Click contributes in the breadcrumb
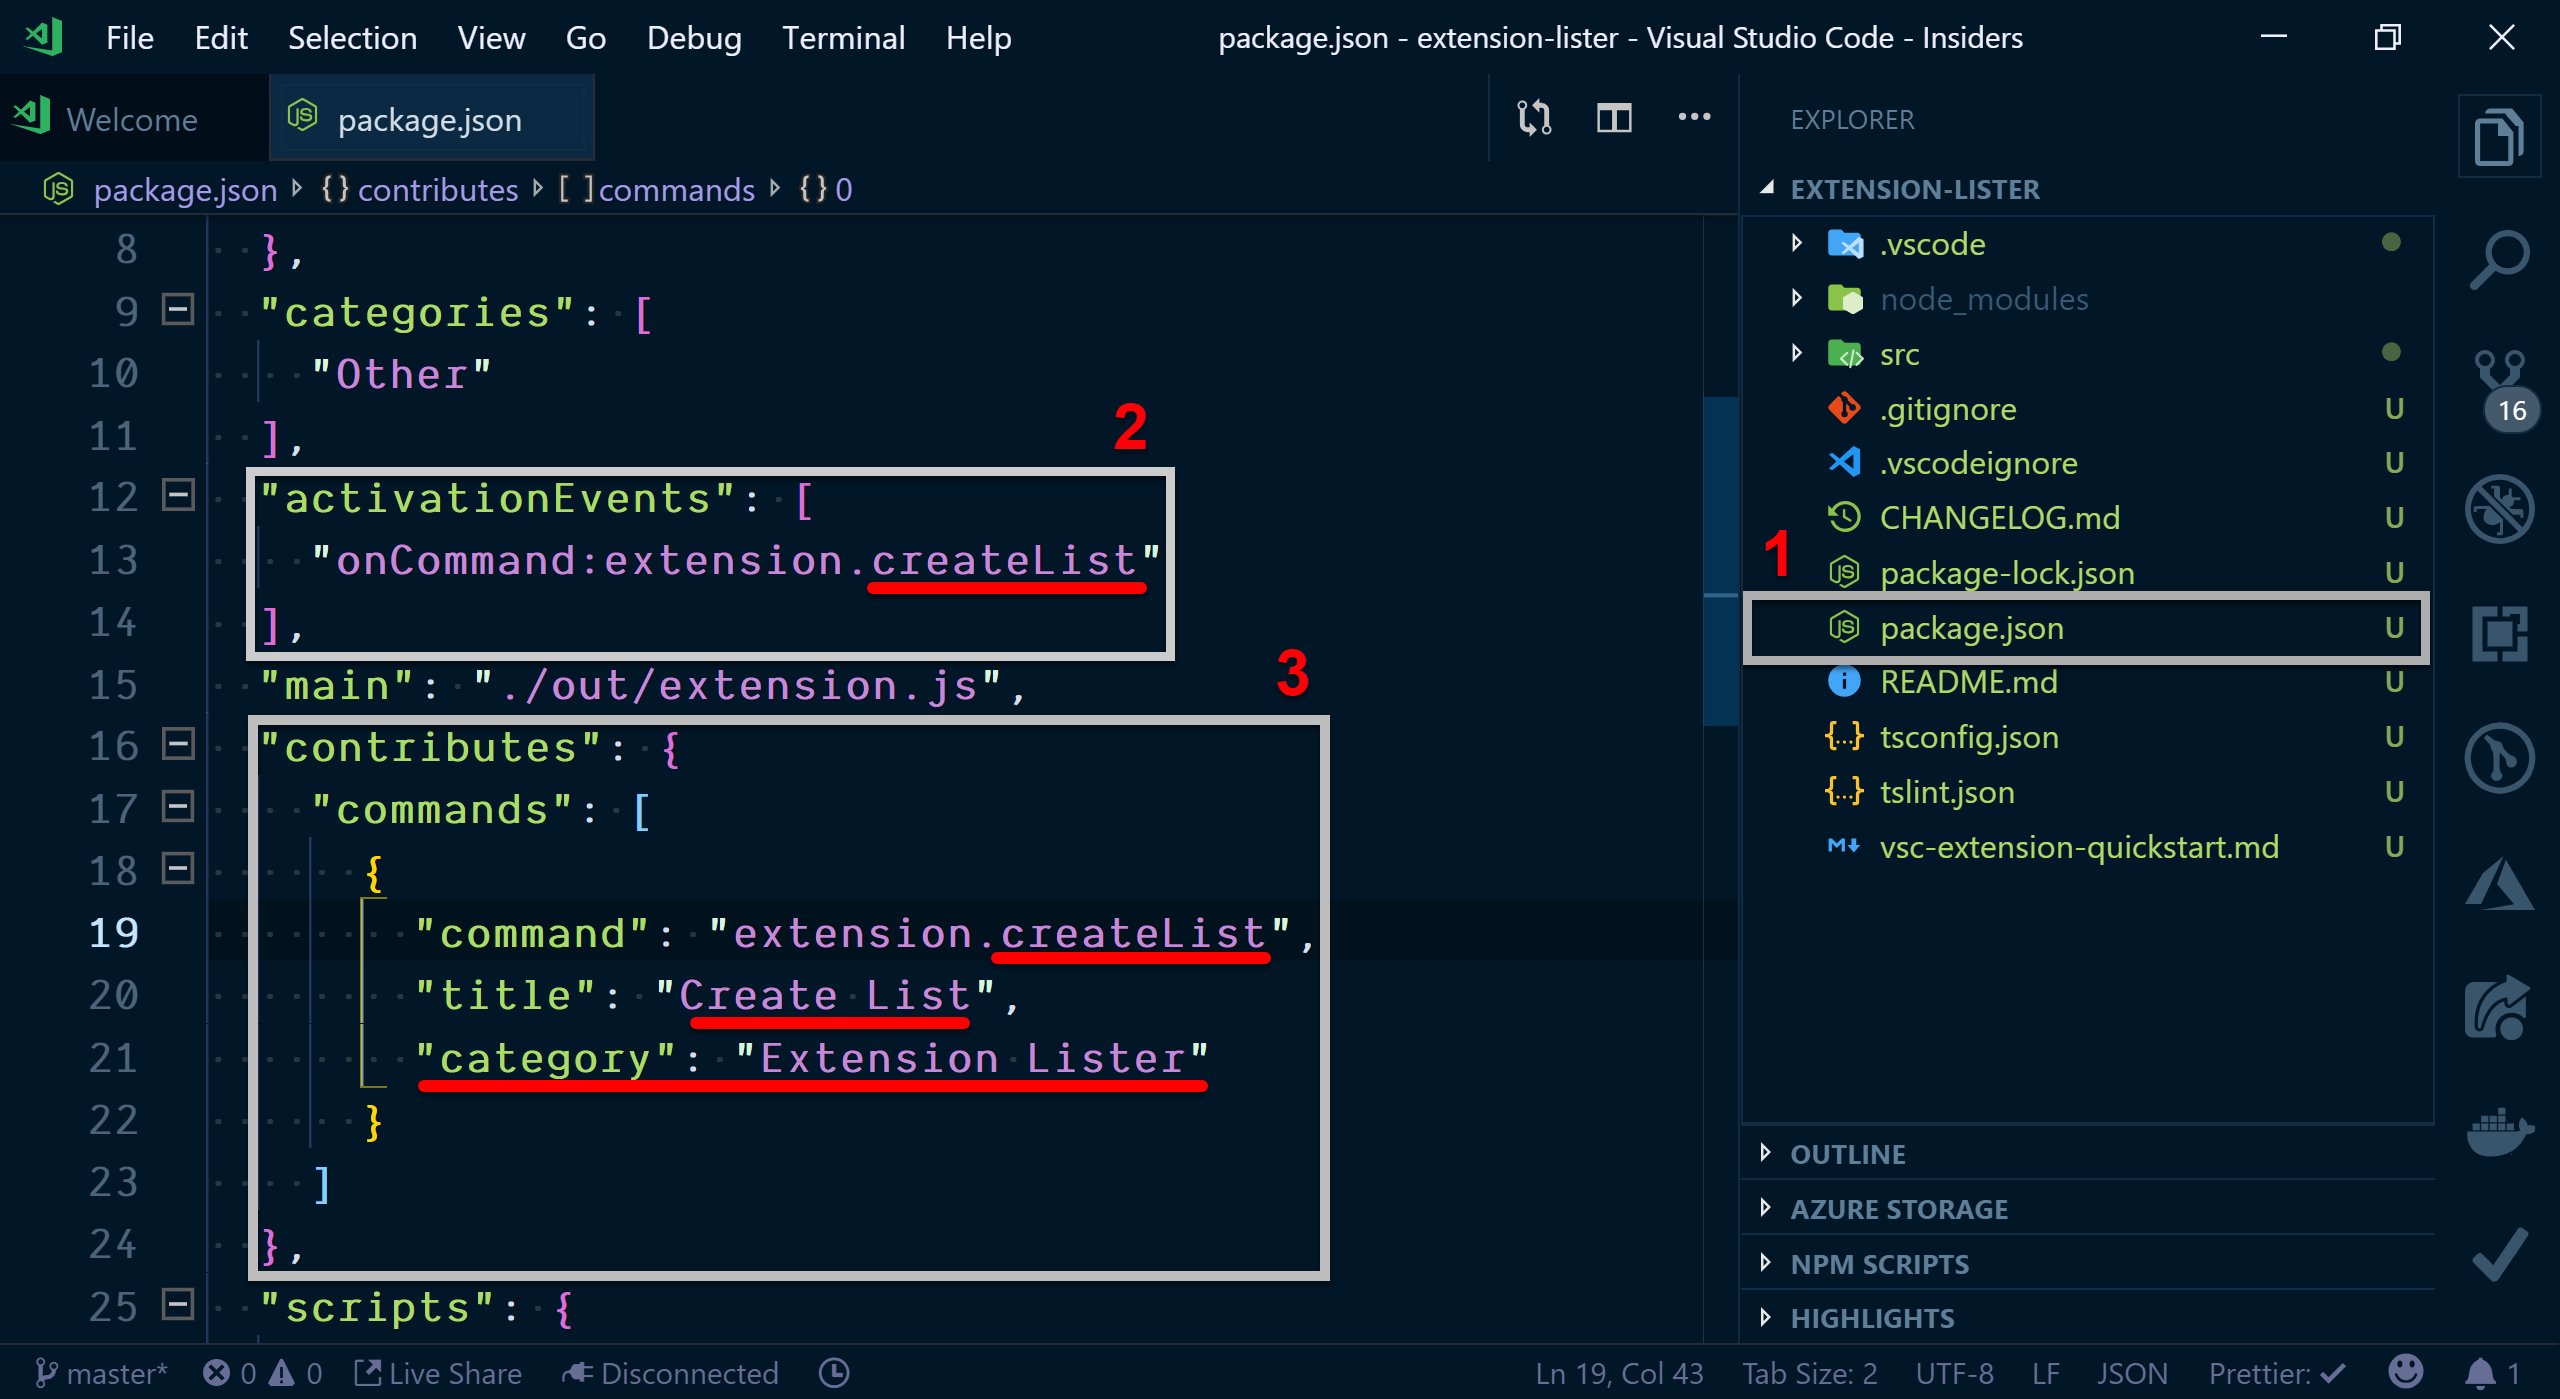Viewport: 2560px width, 1399px height. click(x=419, y=189)
